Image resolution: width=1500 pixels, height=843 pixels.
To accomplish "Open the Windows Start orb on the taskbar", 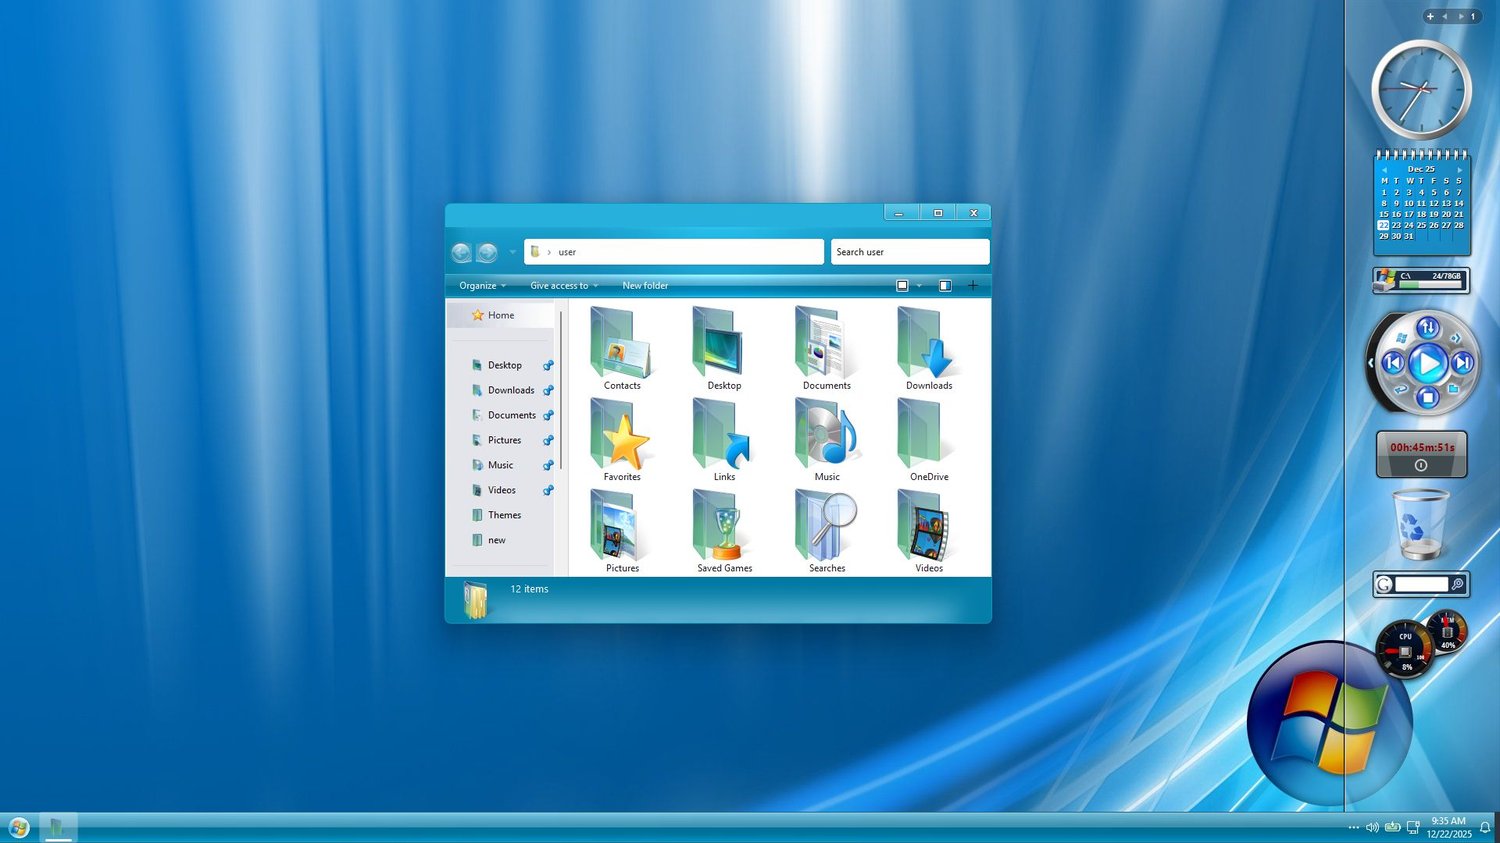I will (19, 827).
